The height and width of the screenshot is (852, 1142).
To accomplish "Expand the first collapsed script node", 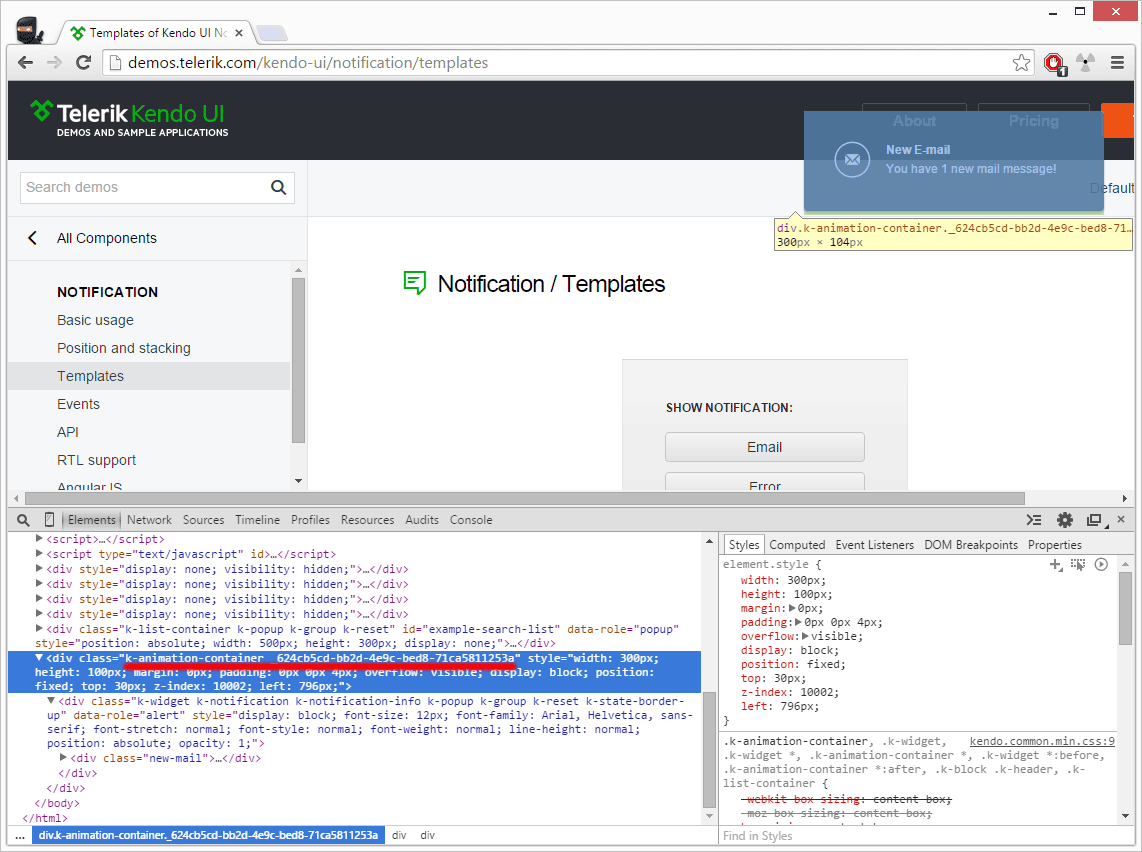I will [x=39, y=539].
